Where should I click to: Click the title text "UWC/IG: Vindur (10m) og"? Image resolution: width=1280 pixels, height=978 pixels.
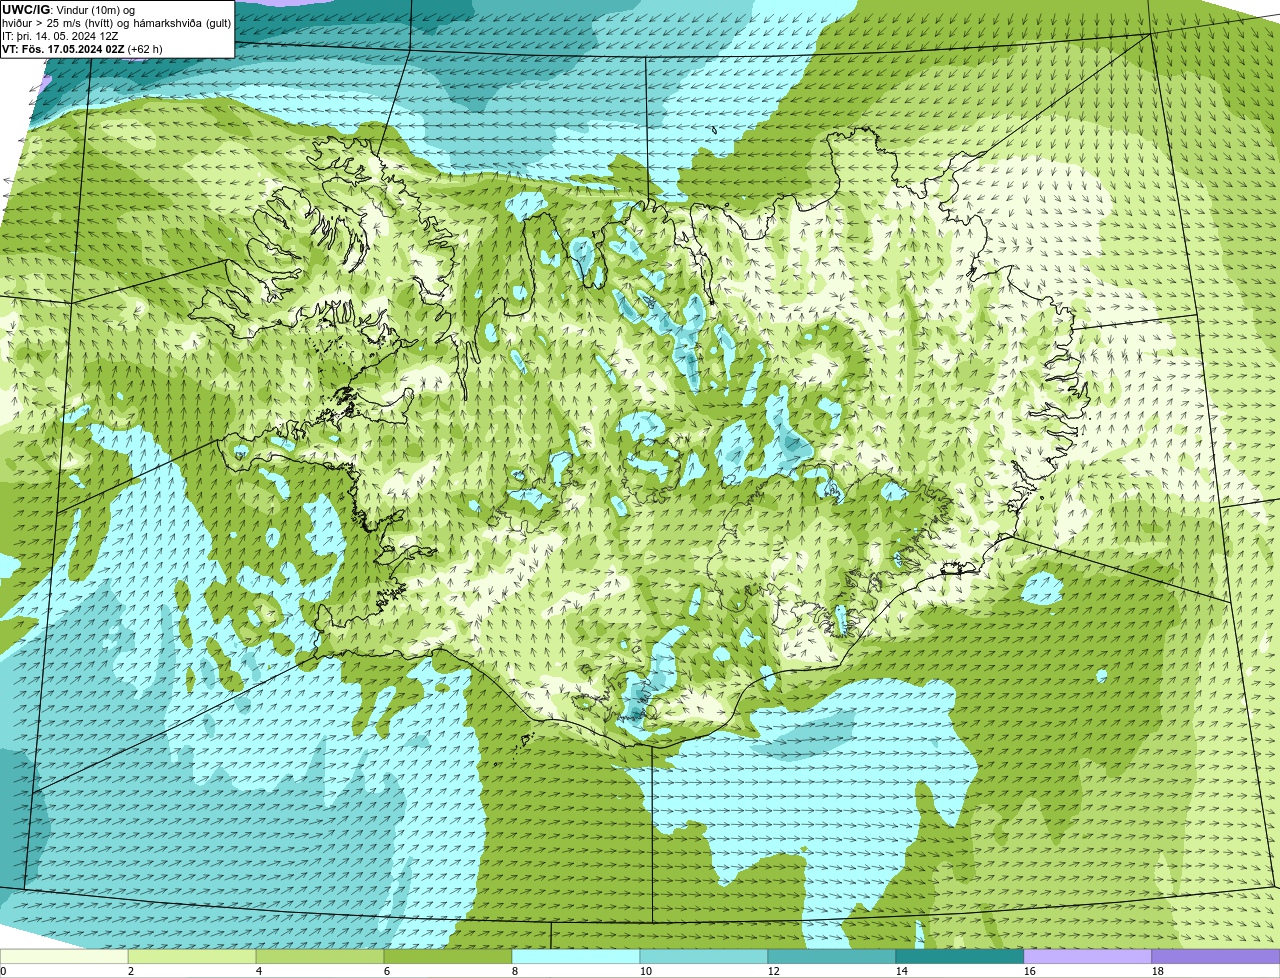(69, 9)
